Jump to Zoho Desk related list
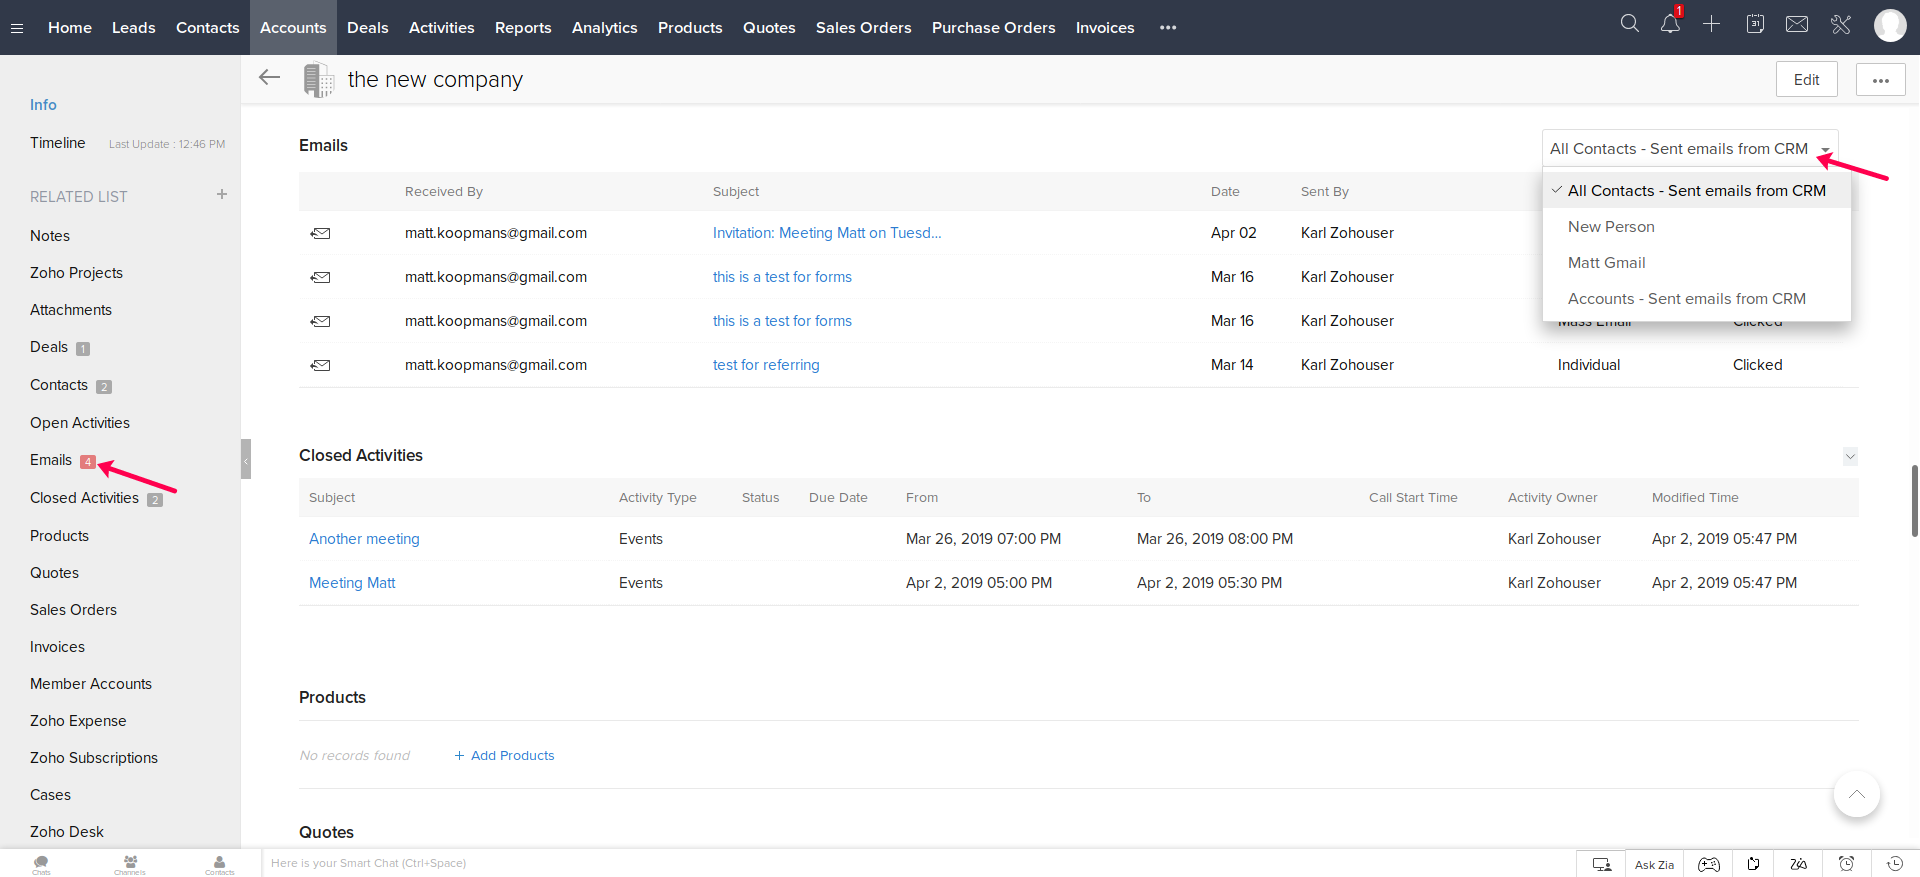Viewport: 1920px width, 877px height. pyautogui.click(x=67, y=832)
